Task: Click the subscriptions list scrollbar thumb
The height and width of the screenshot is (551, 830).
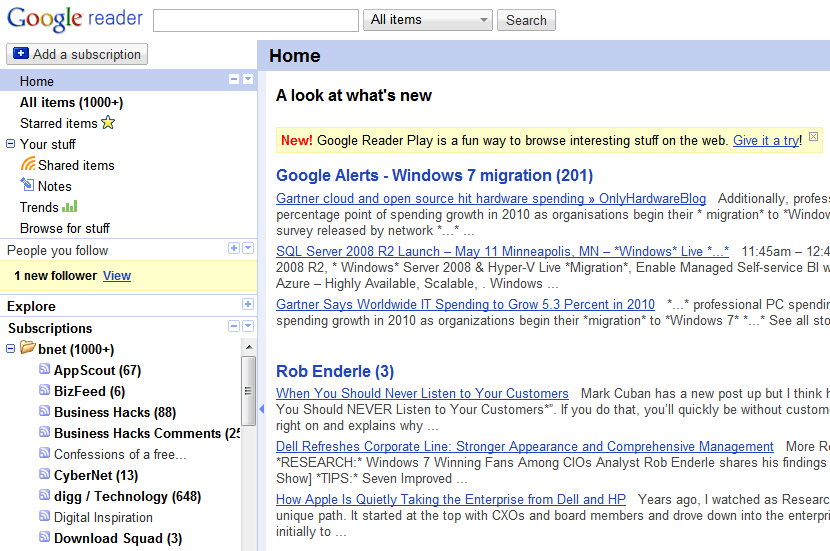Action: coord(248,391)
